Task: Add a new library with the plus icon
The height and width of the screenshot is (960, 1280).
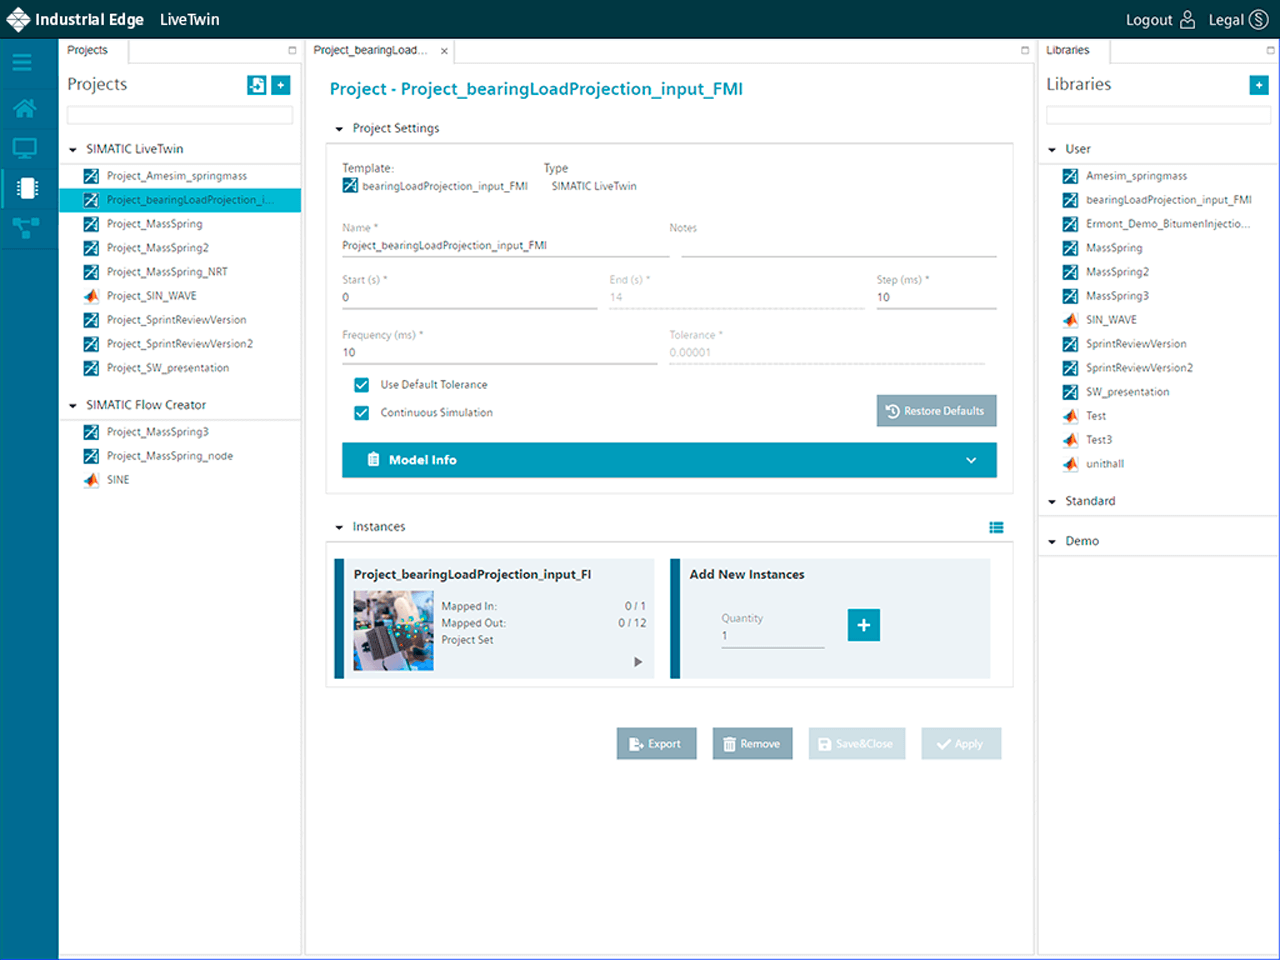Action: click(1258, 85)
